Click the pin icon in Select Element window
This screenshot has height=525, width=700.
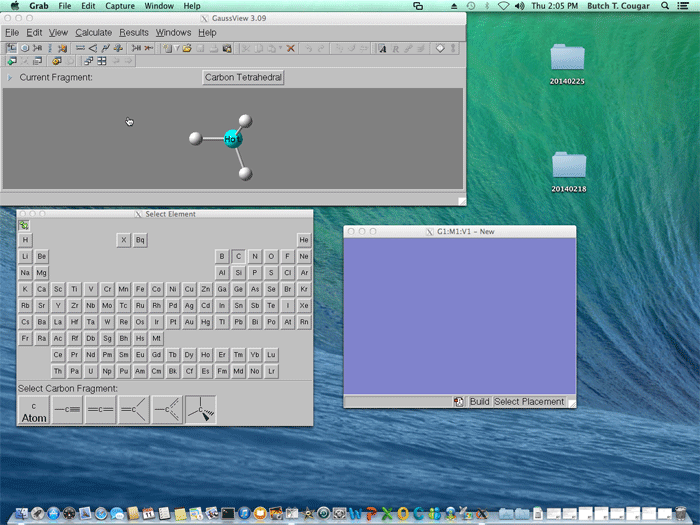[x=24, y=225]
